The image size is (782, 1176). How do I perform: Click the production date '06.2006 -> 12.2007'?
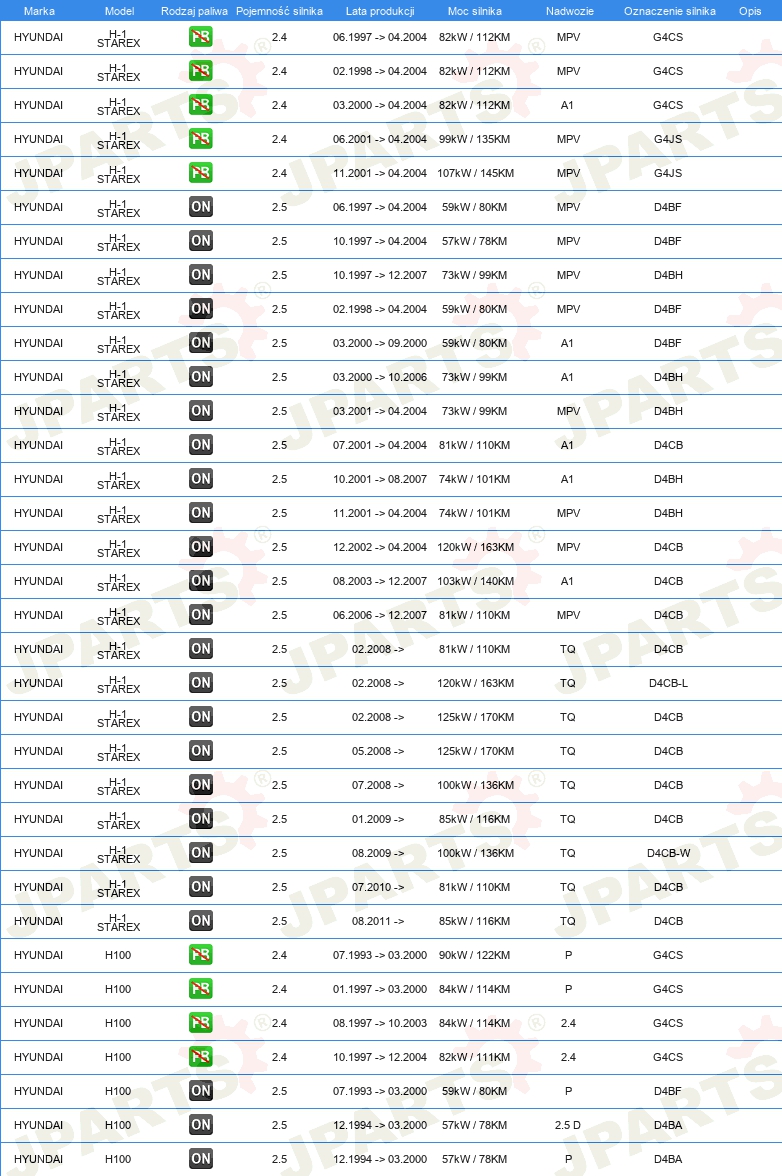pyautogui.click(x=380, y=615)
